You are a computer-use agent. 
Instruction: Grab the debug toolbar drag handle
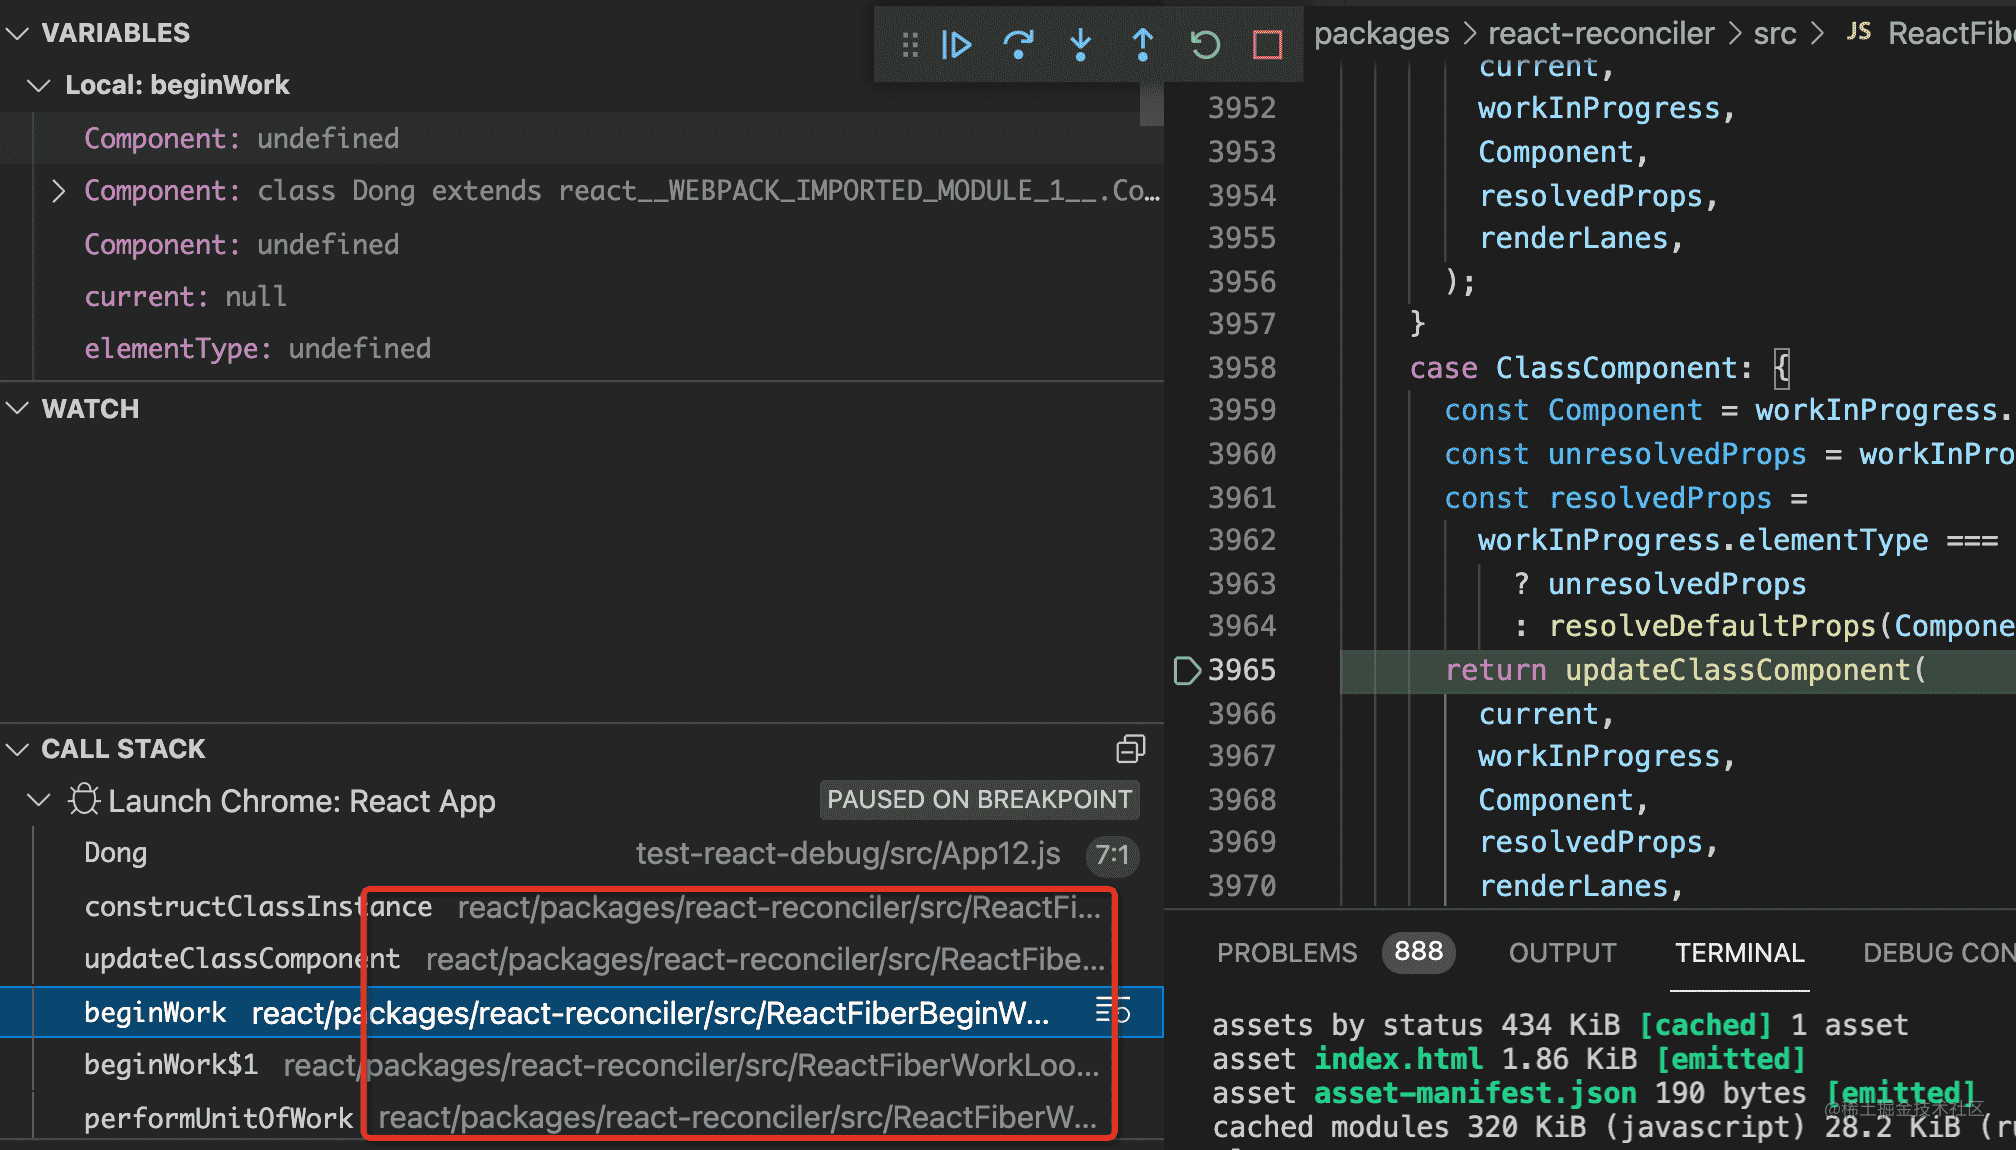[909, 45]
